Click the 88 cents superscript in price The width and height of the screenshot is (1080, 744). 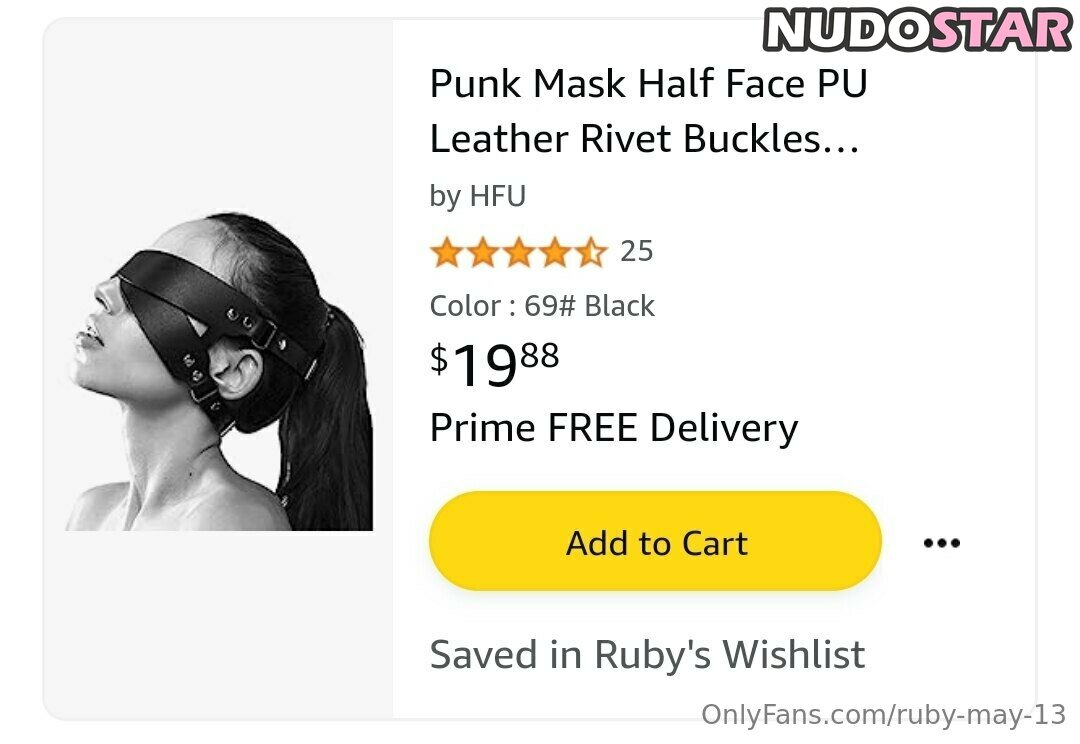pyautogui.click(x=539, y=355)
